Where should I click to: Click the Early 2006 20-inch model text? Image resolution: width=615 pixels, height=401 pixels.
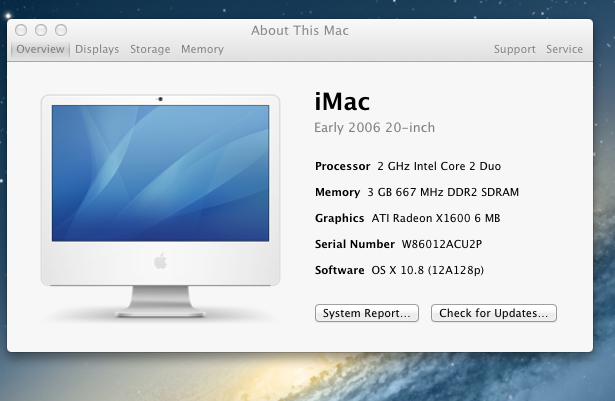[375, 128]
